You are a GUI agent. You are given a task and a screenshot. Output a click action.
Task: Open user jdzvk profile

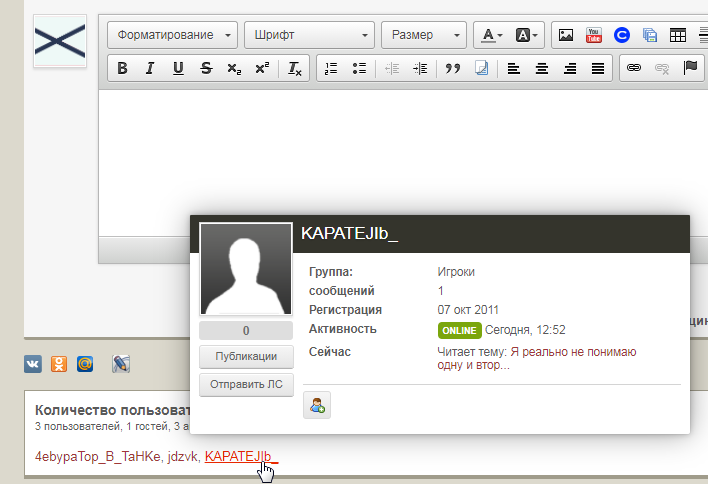(x=182, y=456)
